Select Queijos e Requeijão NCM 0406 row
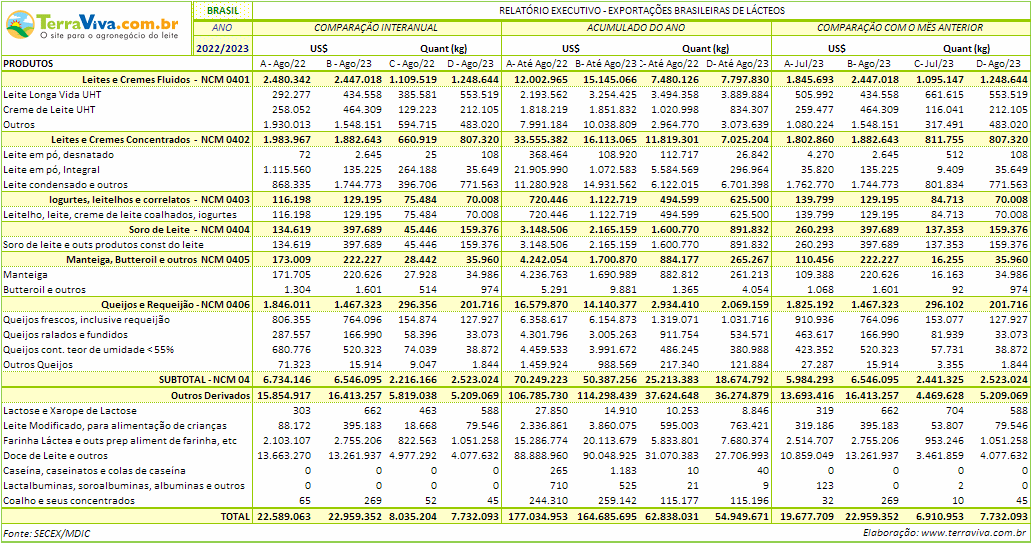This screenshot has height=543, width=1031. coord(175,304)
